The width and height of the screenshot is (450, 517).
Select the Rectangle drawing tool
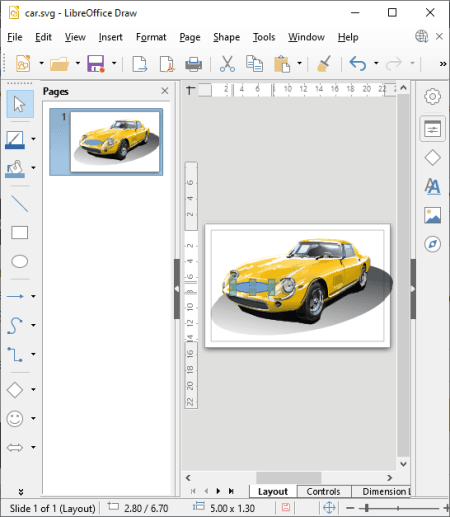(19, 232)
